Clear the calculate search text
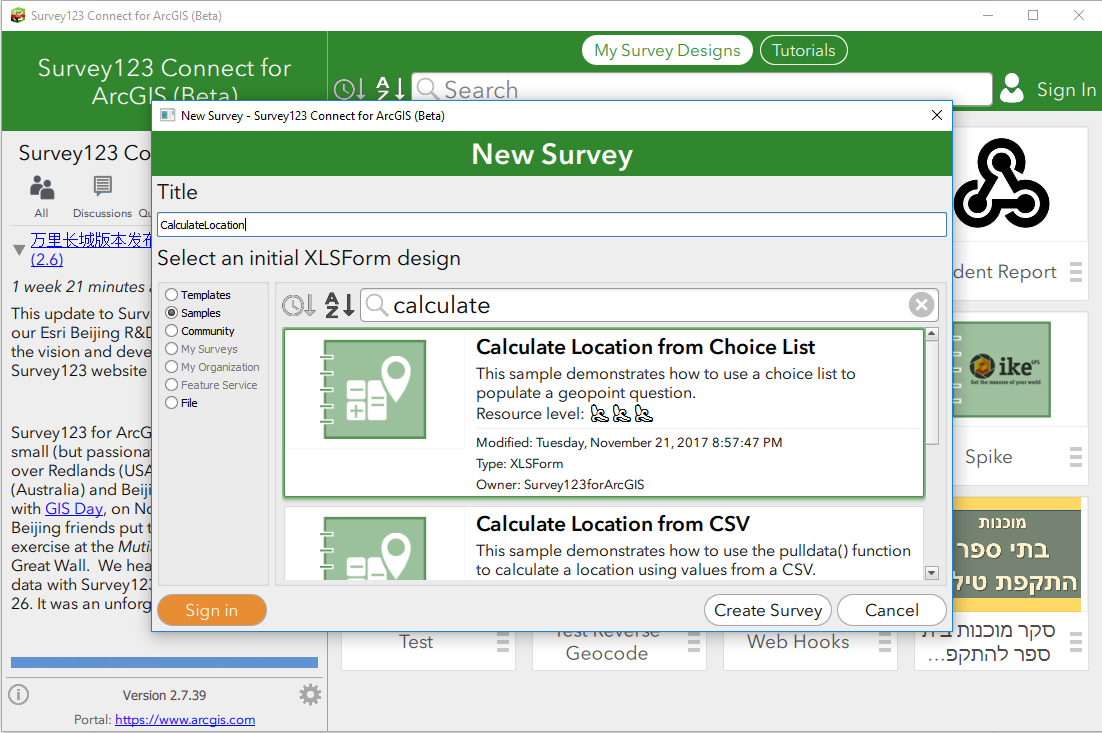 (921, 305)
